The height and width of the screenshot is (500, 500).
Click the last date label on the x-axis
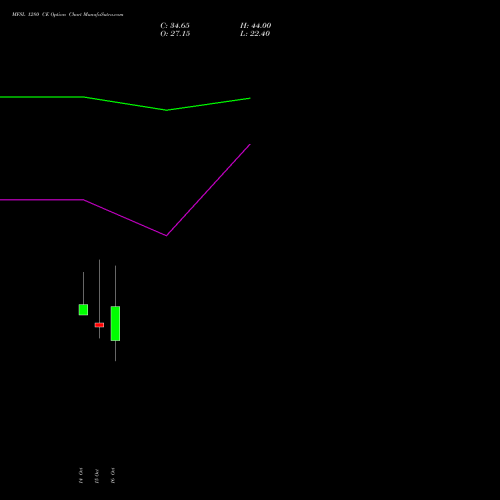tap(113, 476)
